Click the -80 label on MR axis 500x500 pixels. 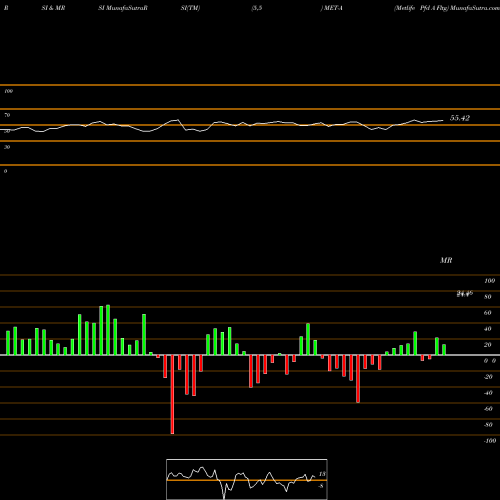[488, 425]
